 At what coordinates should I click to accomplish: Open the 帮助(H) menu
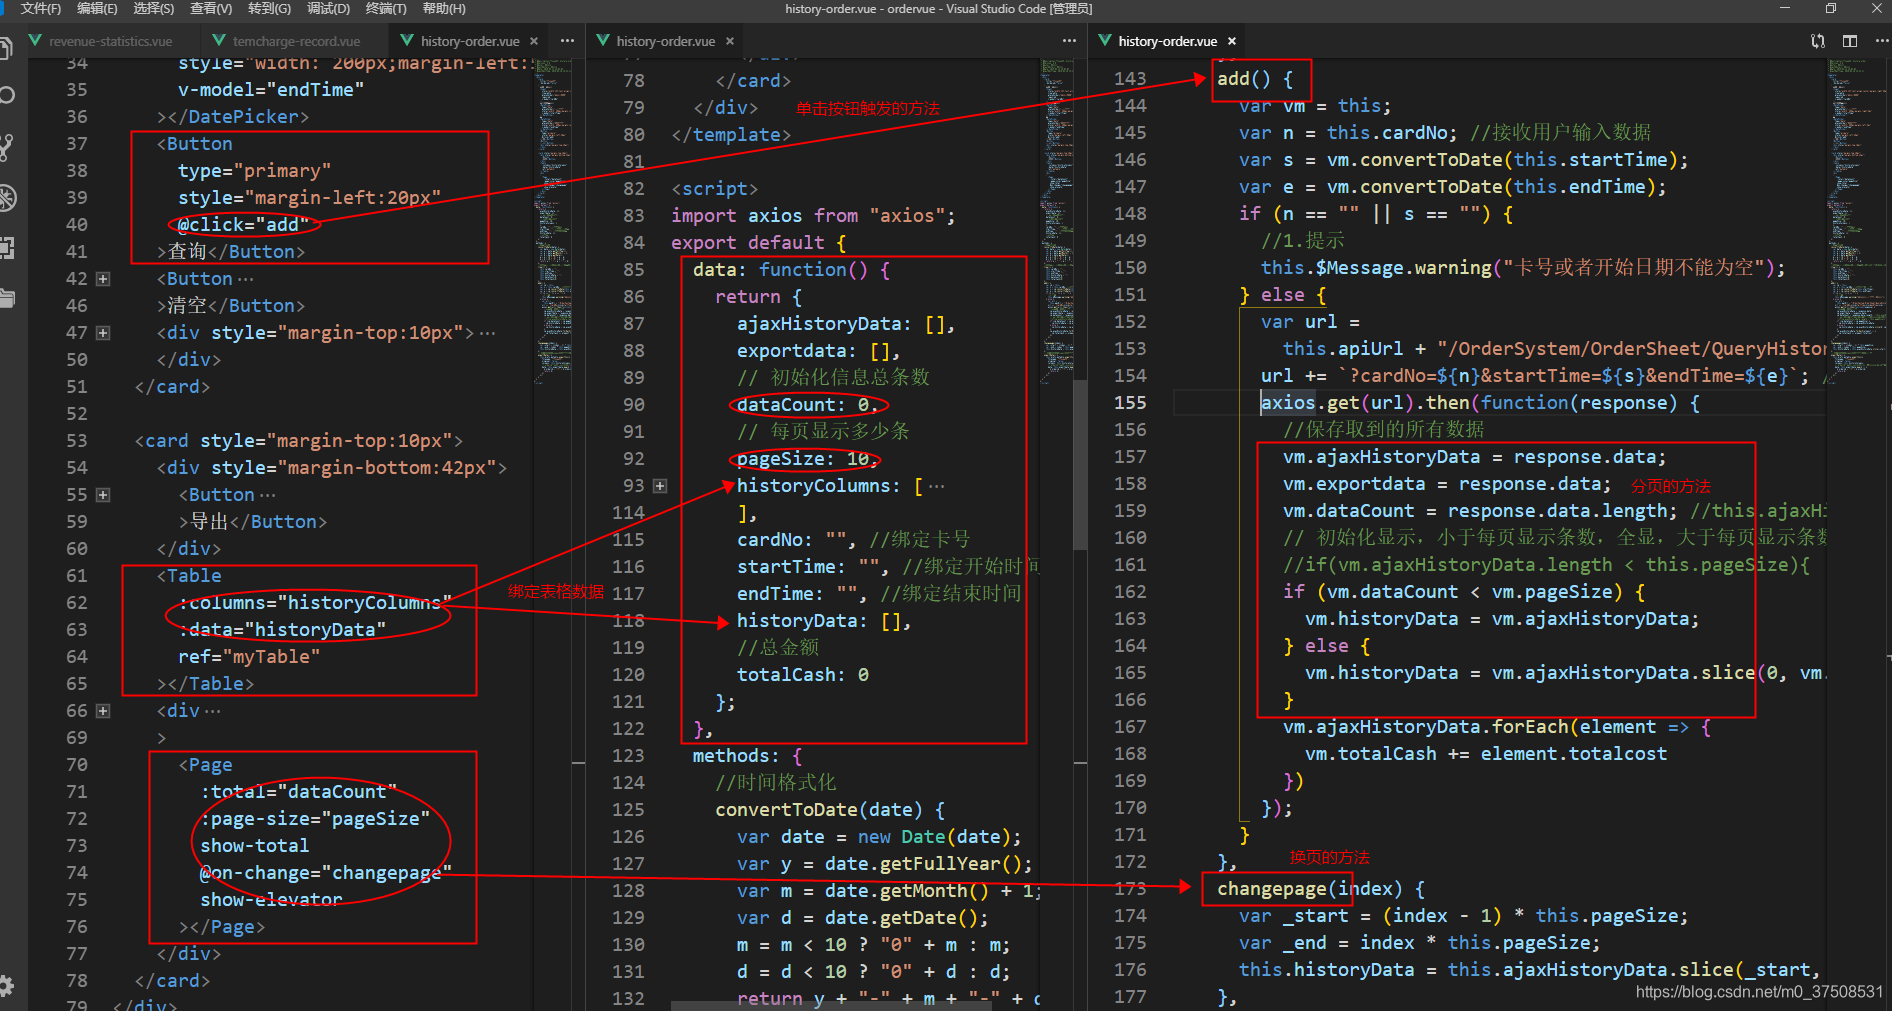point(444,8)
